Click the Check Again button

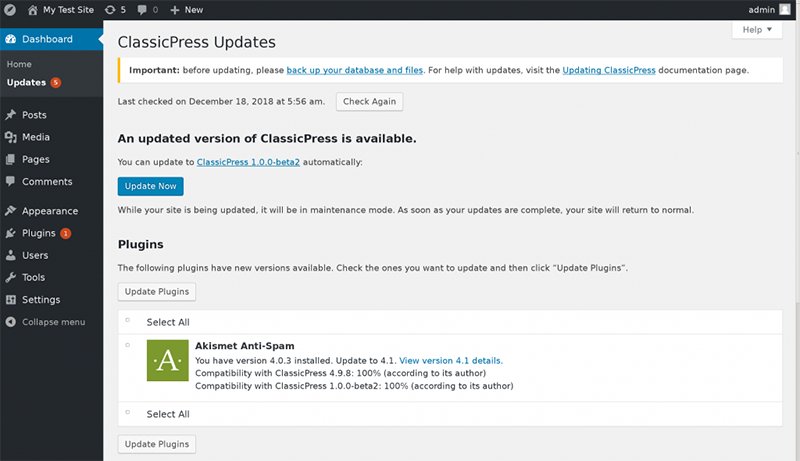(x=369, y=101)
